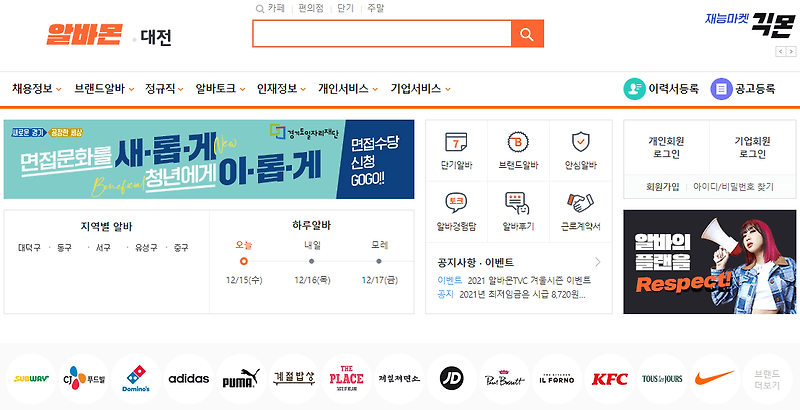Select 유성구 in 지역별 알바
800x410 pixels.
pos(146,248)
